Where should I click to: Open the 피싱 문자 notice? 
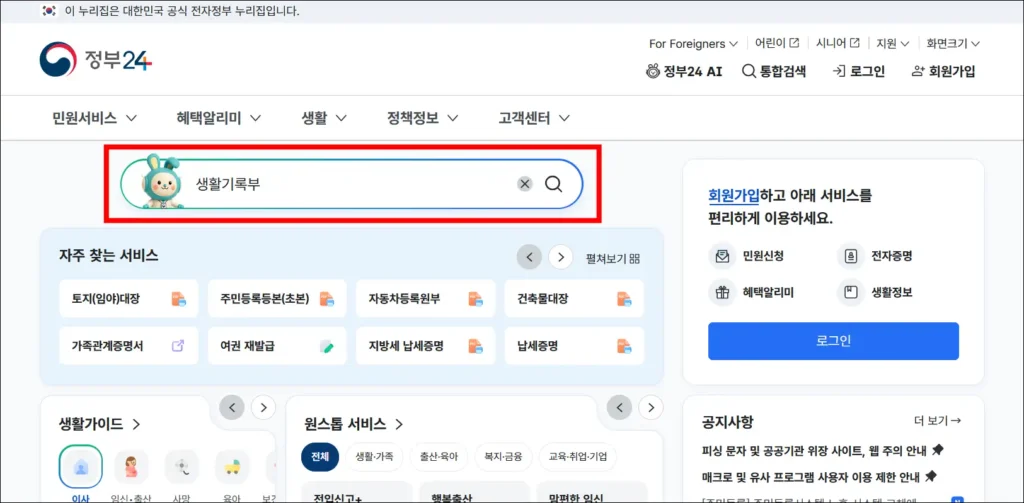pos(822,451)
